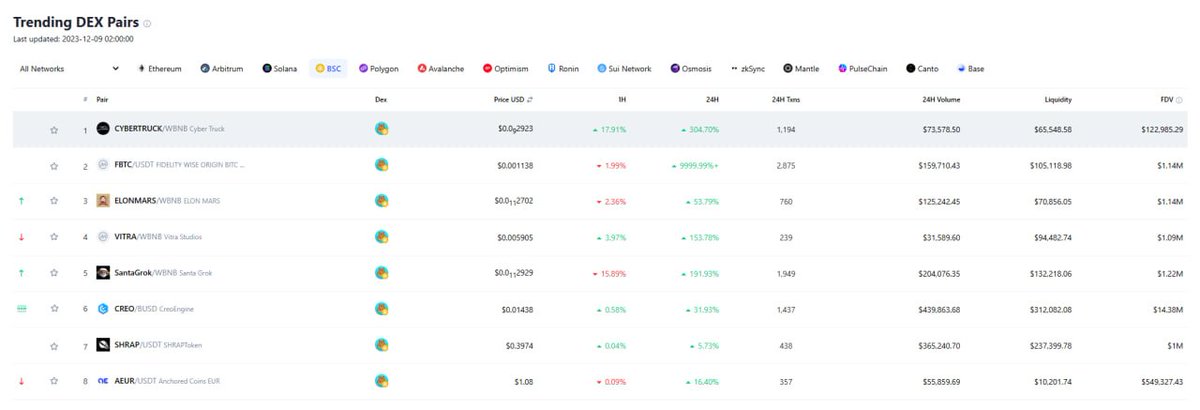Open the SHRAP/USDT pair link
This screenshot has width=1200, height=410.
point(158,346)
